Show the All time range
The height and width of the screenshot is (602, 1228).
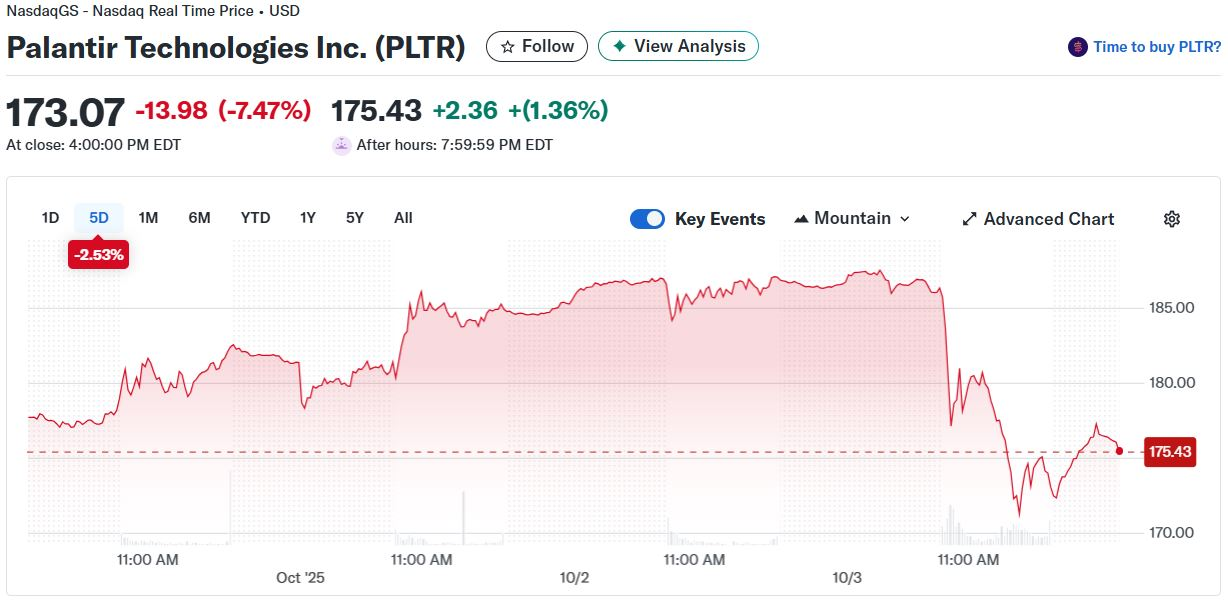403,218
